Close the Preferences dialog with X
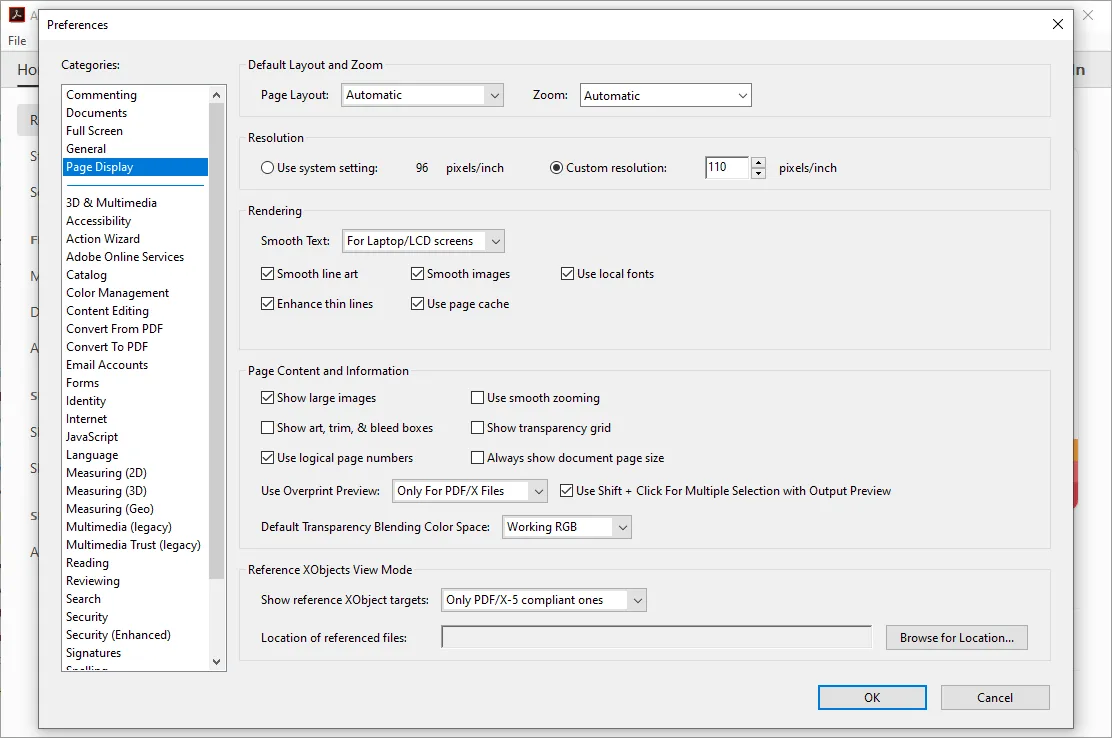This screenshot has height=738, width=1112. (x=1058, y=24)
